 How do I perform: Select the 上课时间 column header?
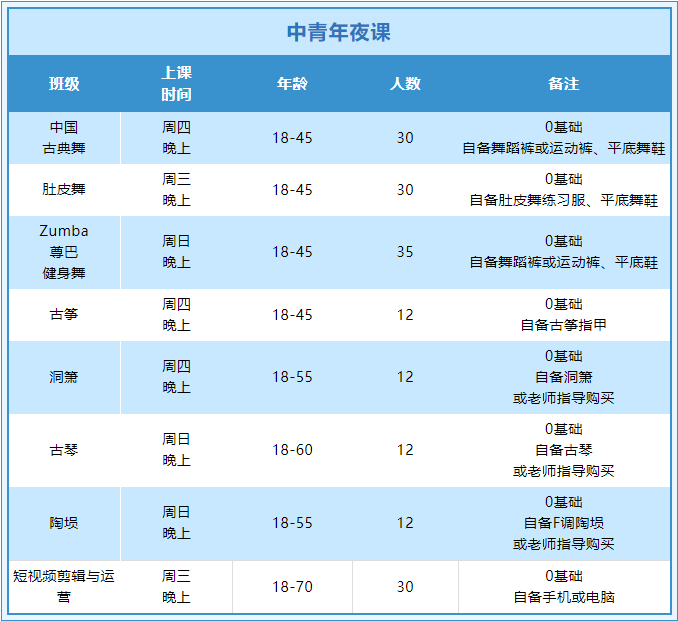coord(176,84)
